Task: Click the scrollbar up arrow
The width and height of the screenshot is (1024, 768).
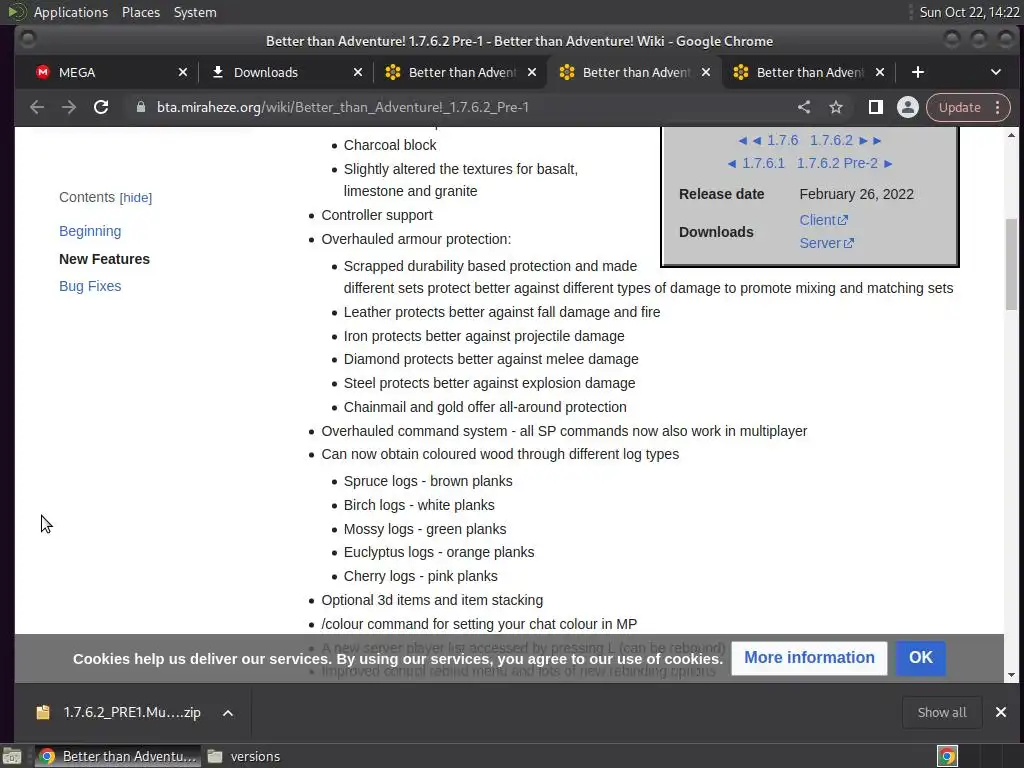Action: click(1012, 135)
